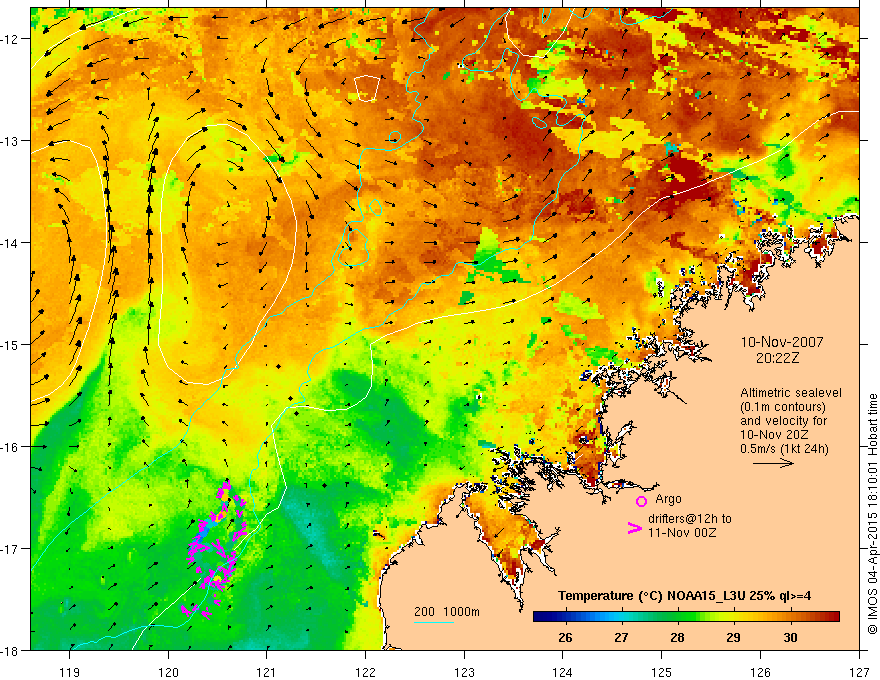
Task: Click the '(0.1m contours)' text
Action: coord(783,407)
